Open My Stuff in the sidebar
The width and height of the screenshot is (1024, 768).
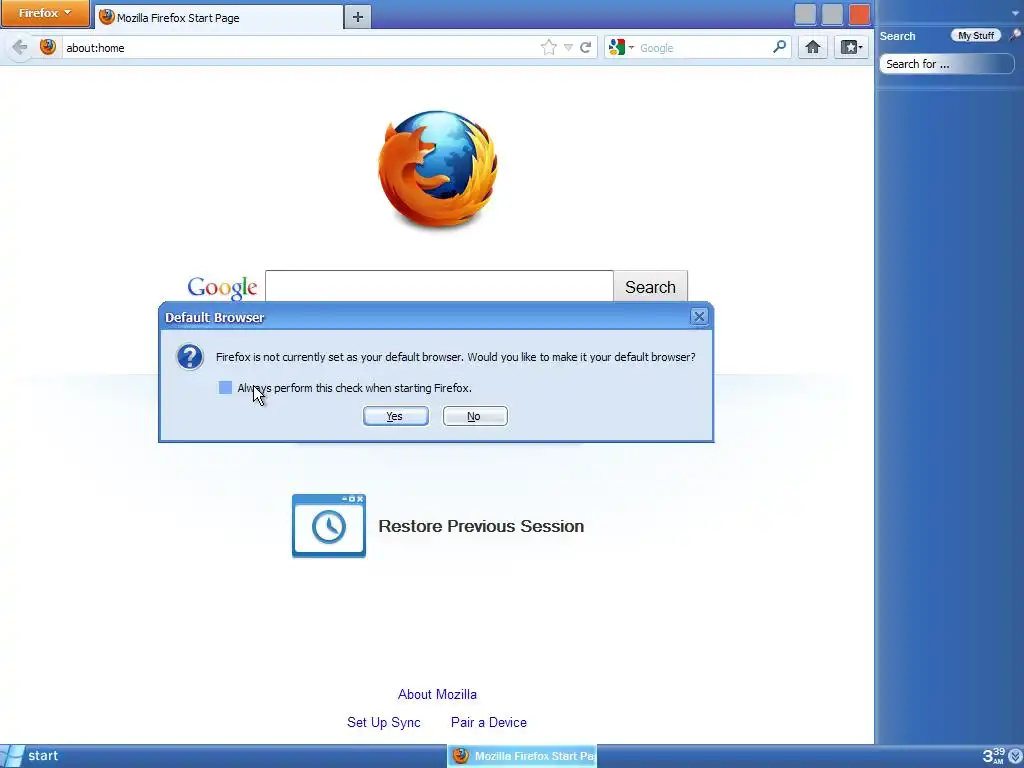pos(976,35)
